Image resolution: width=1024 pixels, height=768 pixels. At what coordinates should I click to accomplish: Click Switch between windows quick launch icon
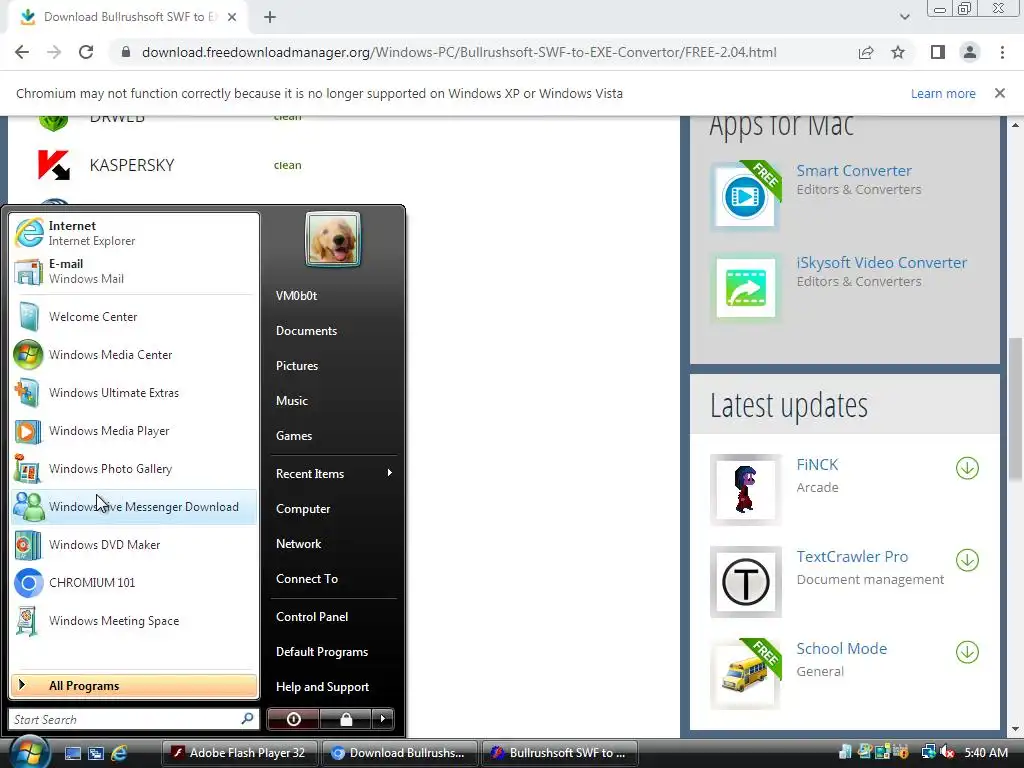click(95, 753)
